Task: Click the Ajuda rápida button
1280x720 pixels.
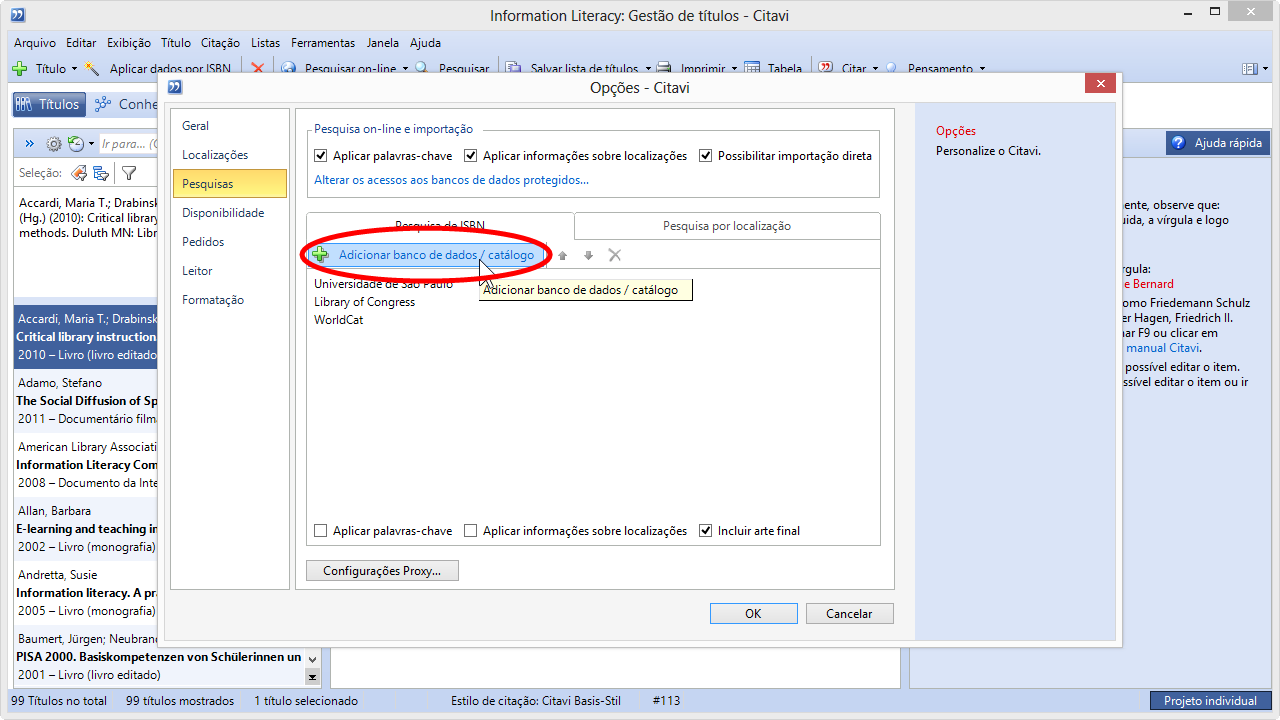Action: (x=1218, y=143)
